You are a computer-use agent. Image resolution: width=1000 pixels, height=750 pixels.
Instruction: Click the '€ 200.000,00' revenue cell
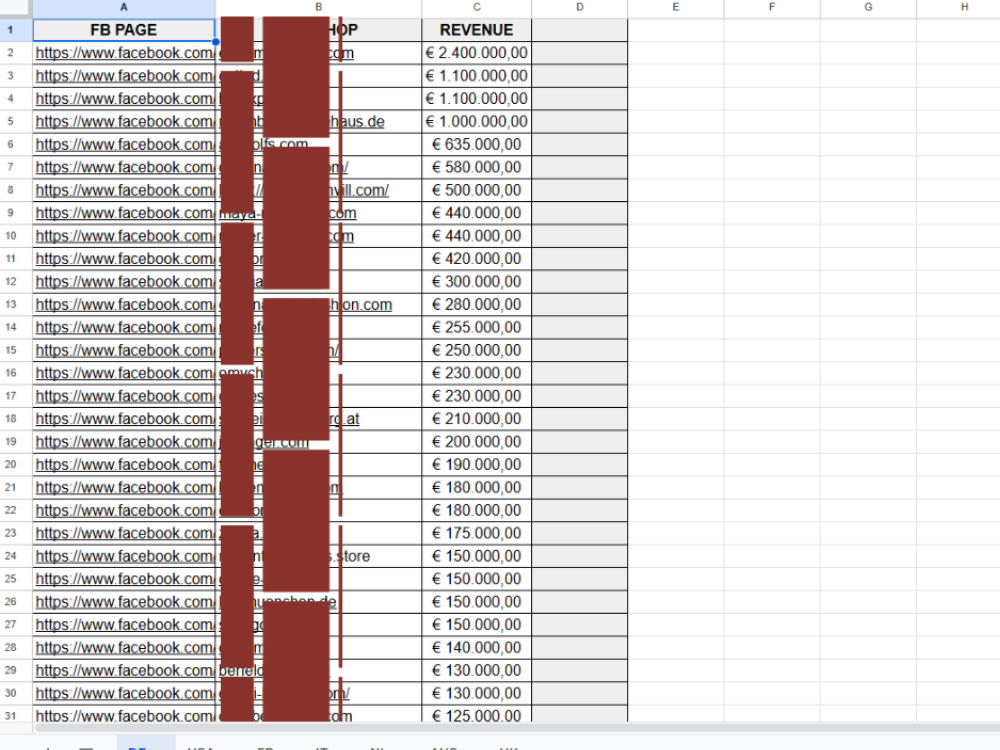coord(476,442)
